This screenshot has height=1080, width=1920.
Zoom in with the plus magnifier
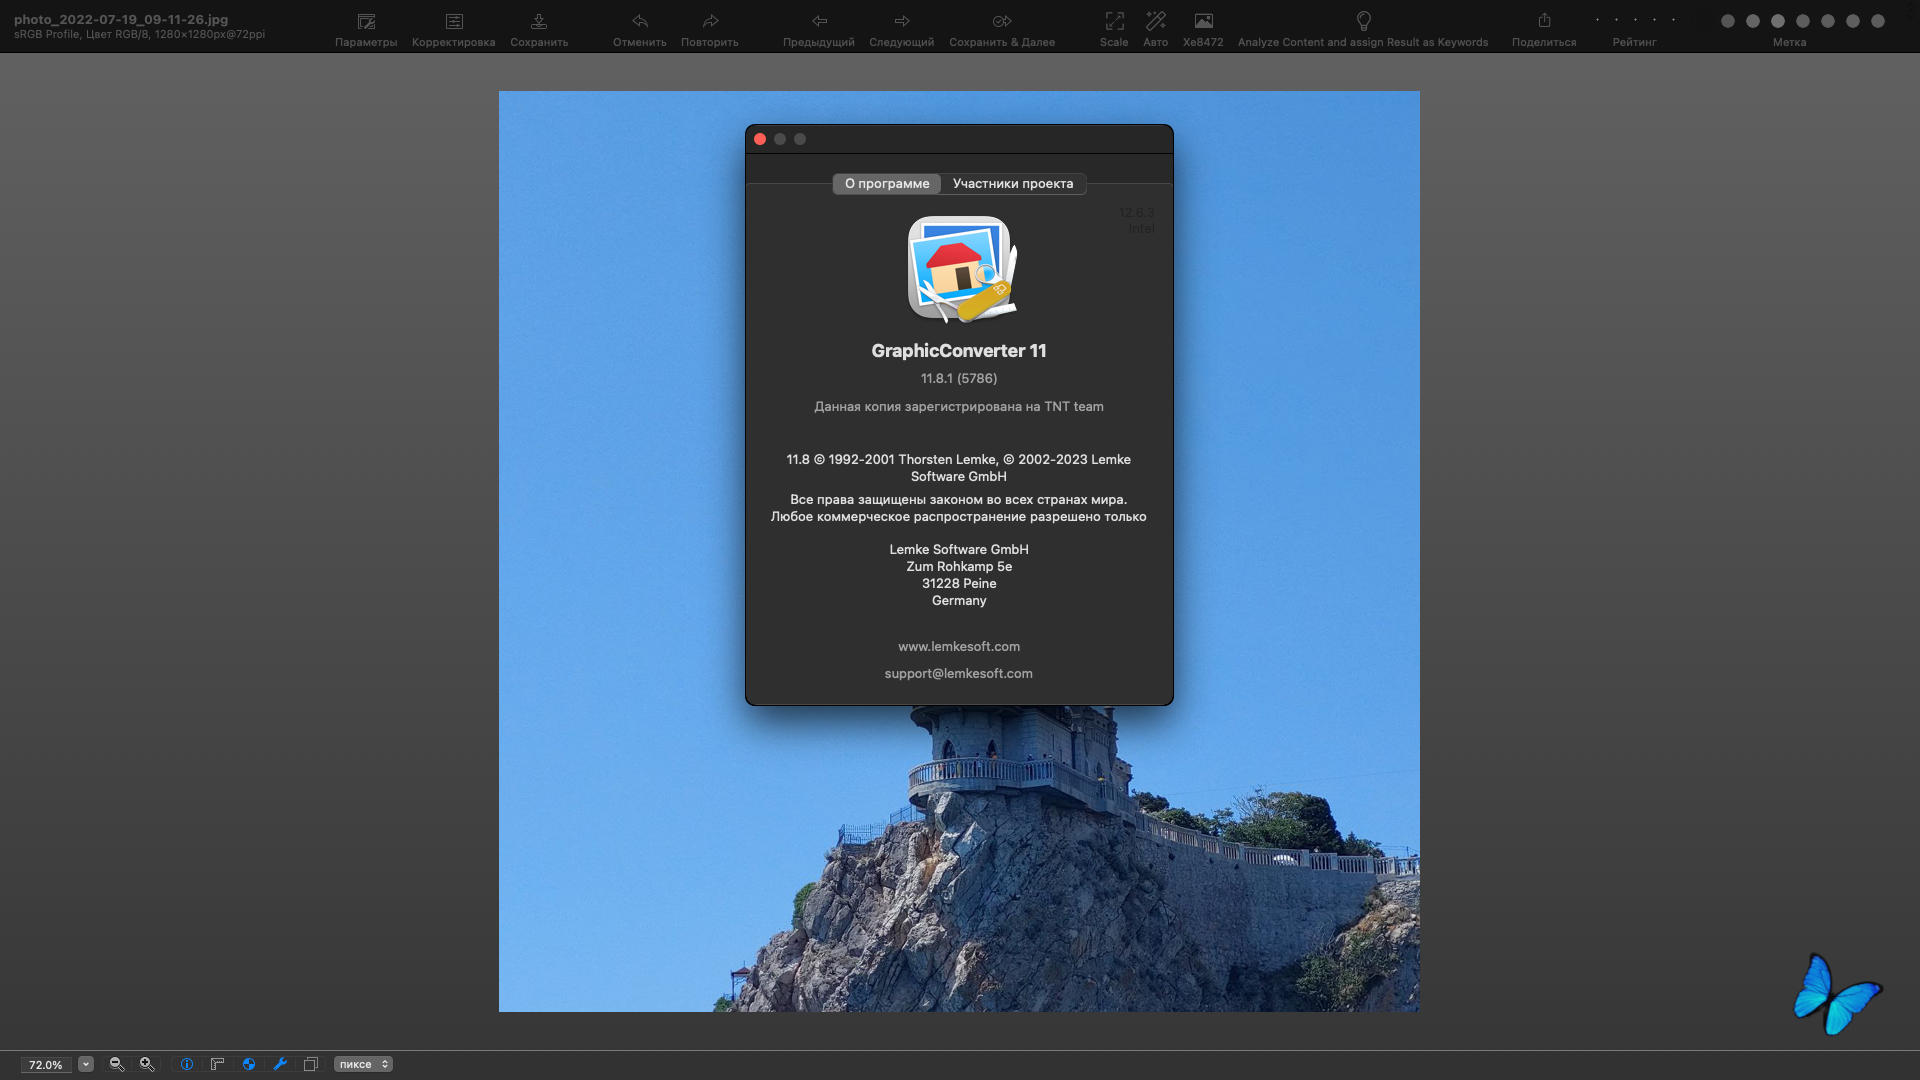coord(147,1064)
